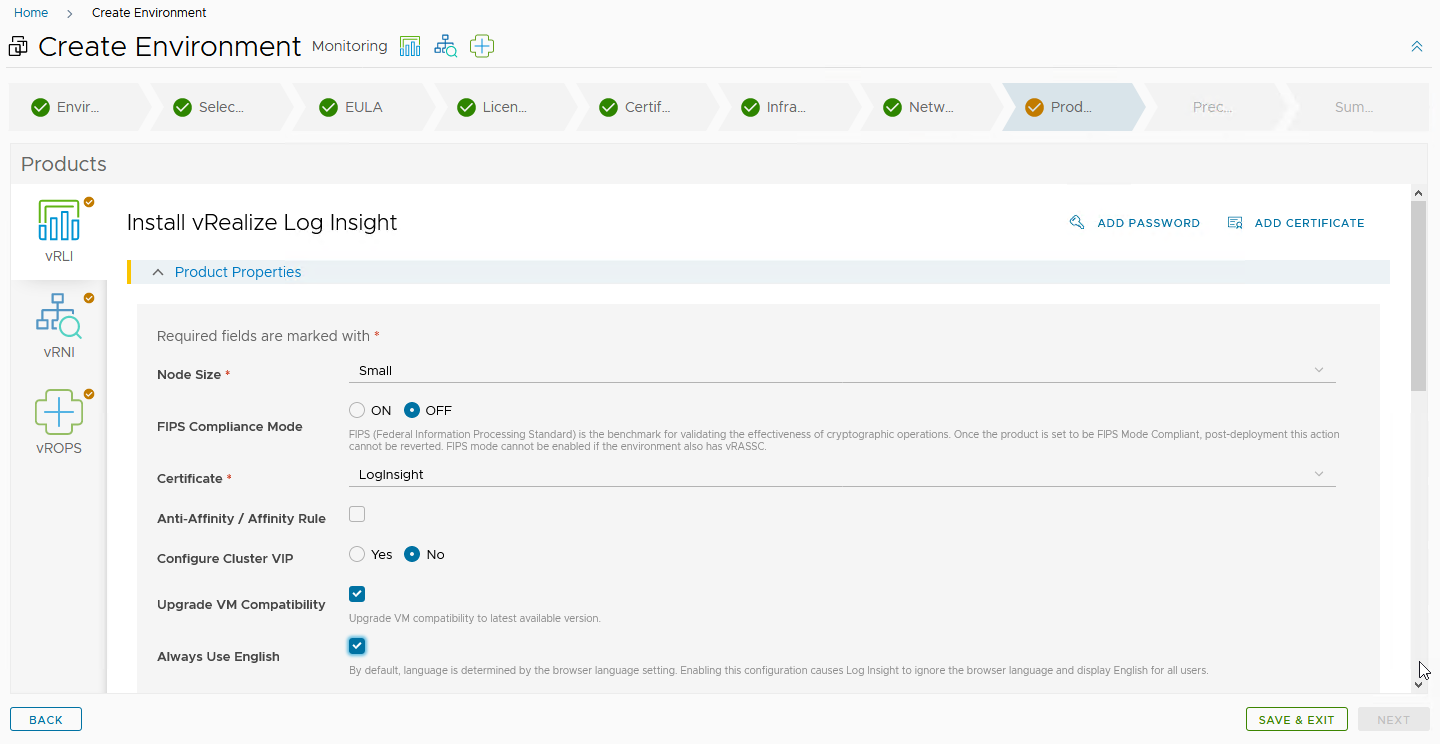The width and height of the screenshot is (1440, 744).
Task: Click the Log Insight icon in page header
Action: pyautogui.click(x=410, y=46)
